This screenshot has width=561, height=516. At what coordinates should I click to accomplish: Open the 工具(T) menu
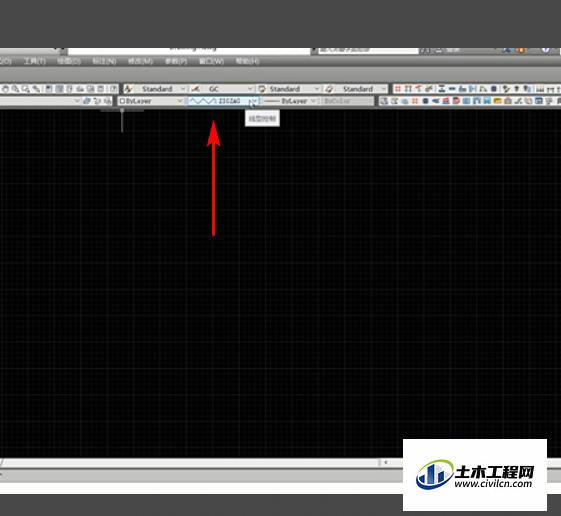pyautogui.click(x=35, y=62)
